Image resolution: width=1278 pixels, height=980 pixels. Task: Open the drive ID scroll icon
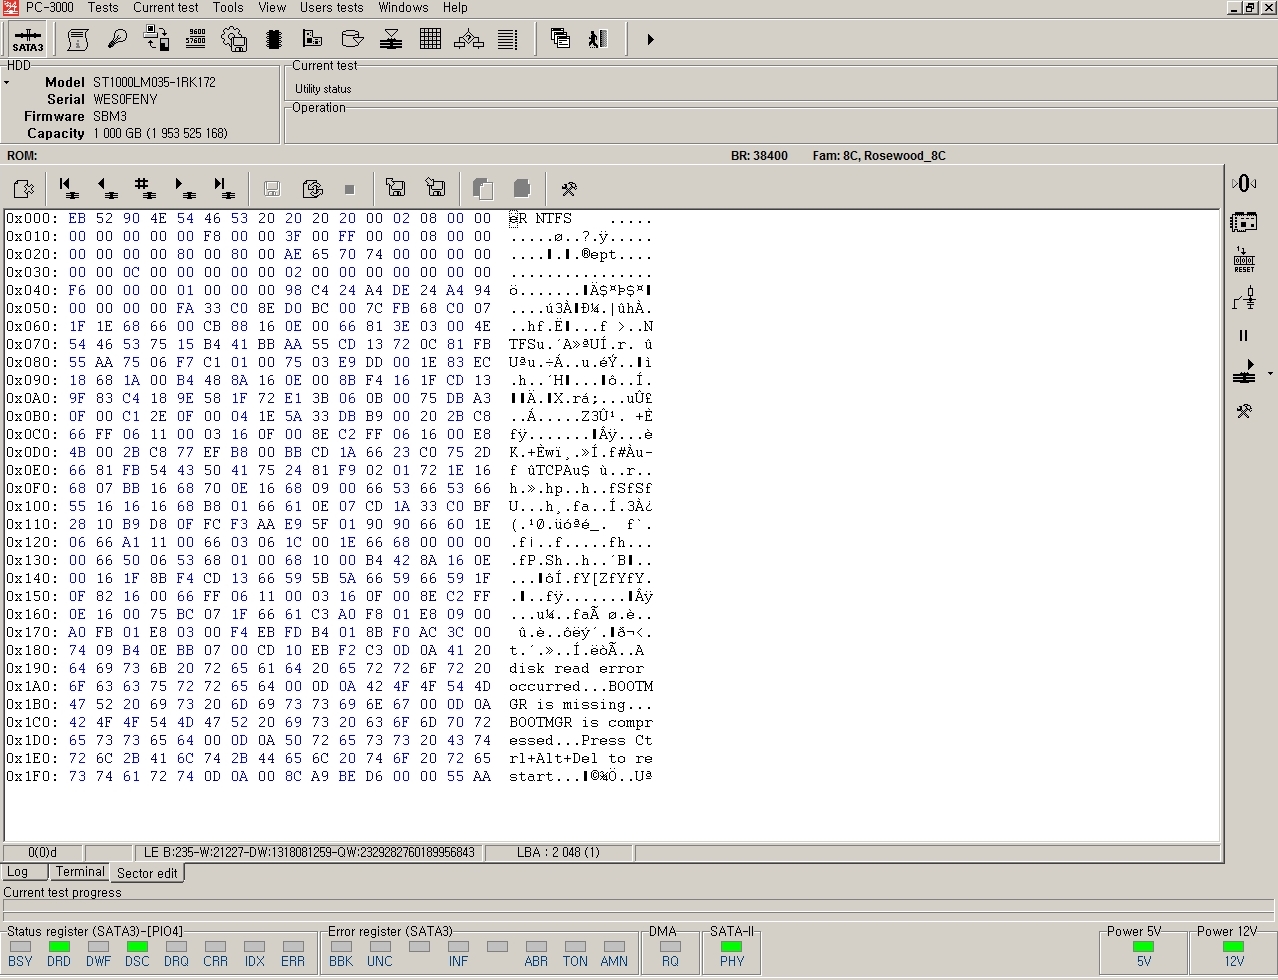78,39
